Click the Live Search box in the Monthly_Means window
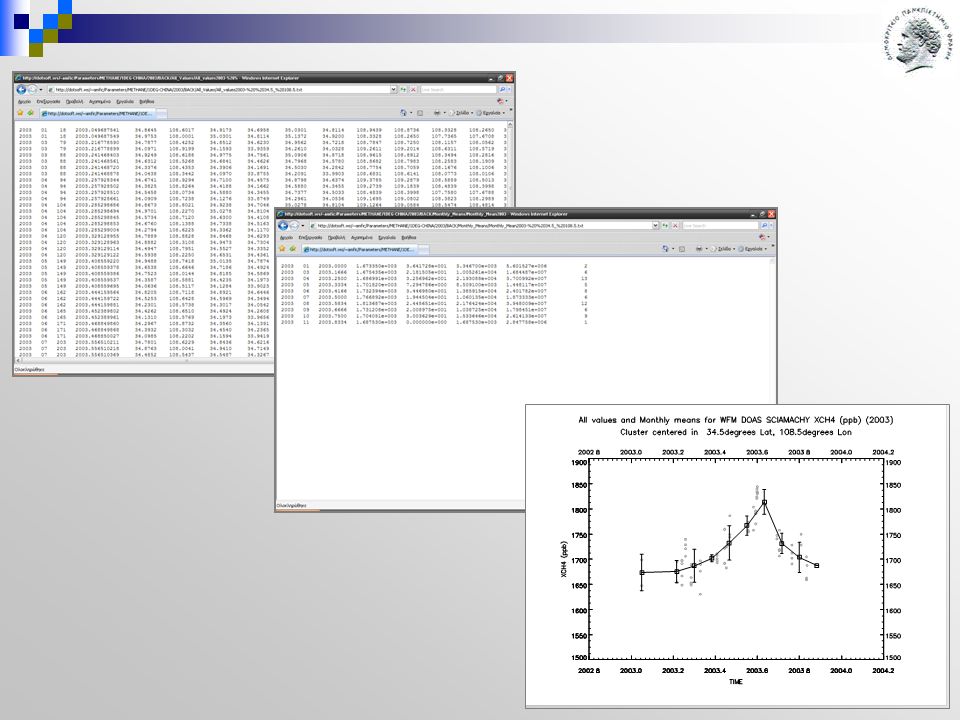Viewport: 960px width, 720px height. [720, 225]
